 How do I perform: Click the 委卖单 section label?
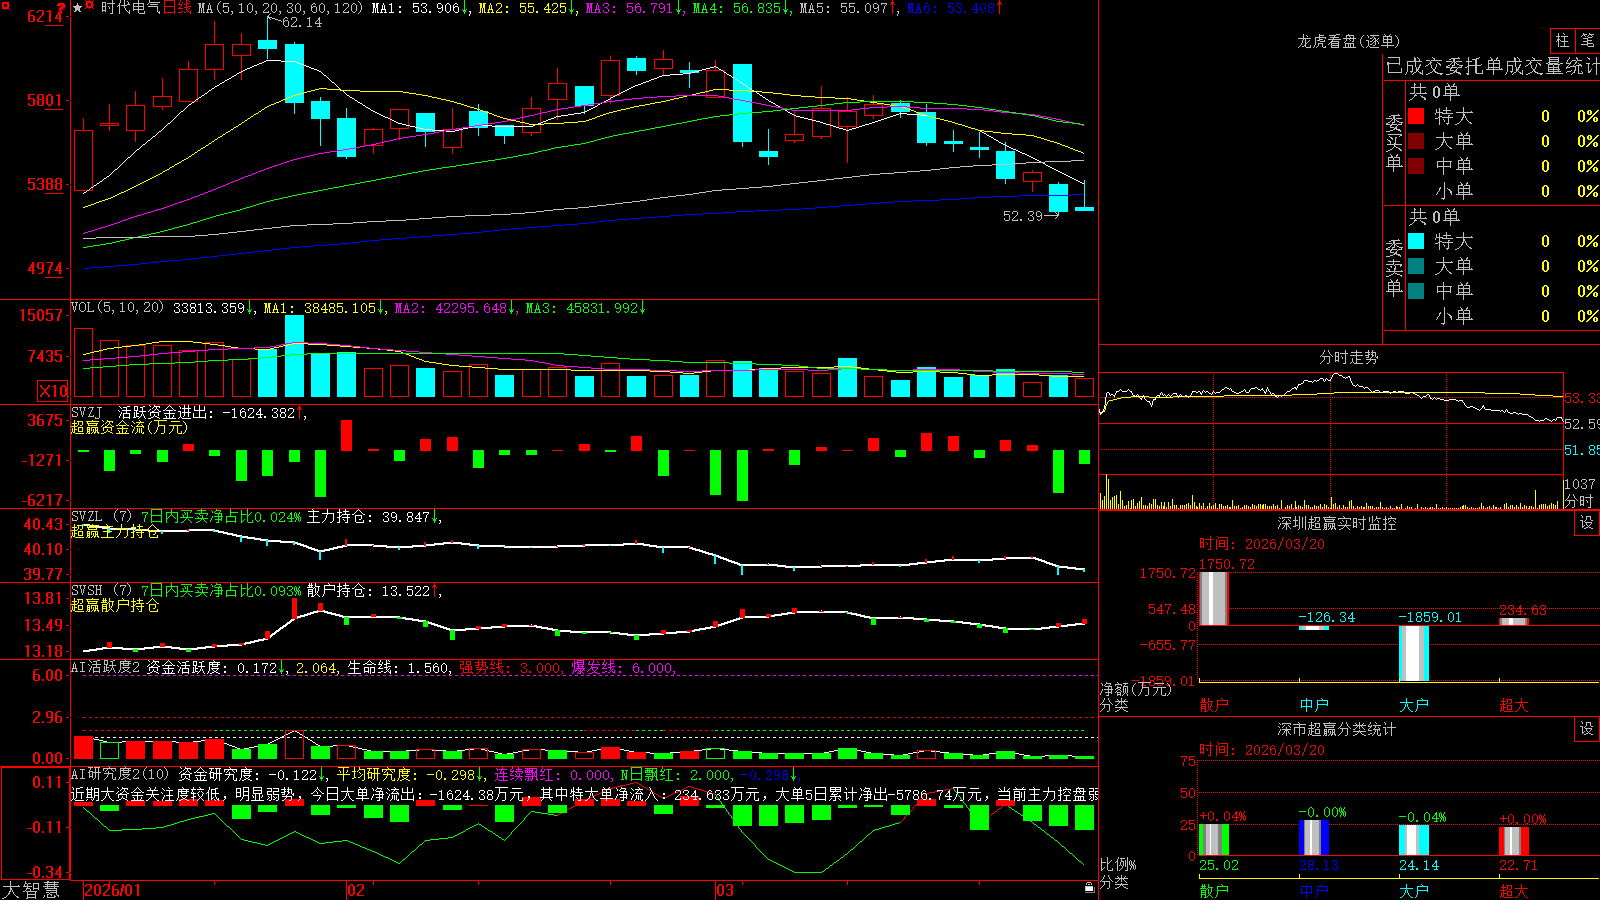tap(1394, 268)
